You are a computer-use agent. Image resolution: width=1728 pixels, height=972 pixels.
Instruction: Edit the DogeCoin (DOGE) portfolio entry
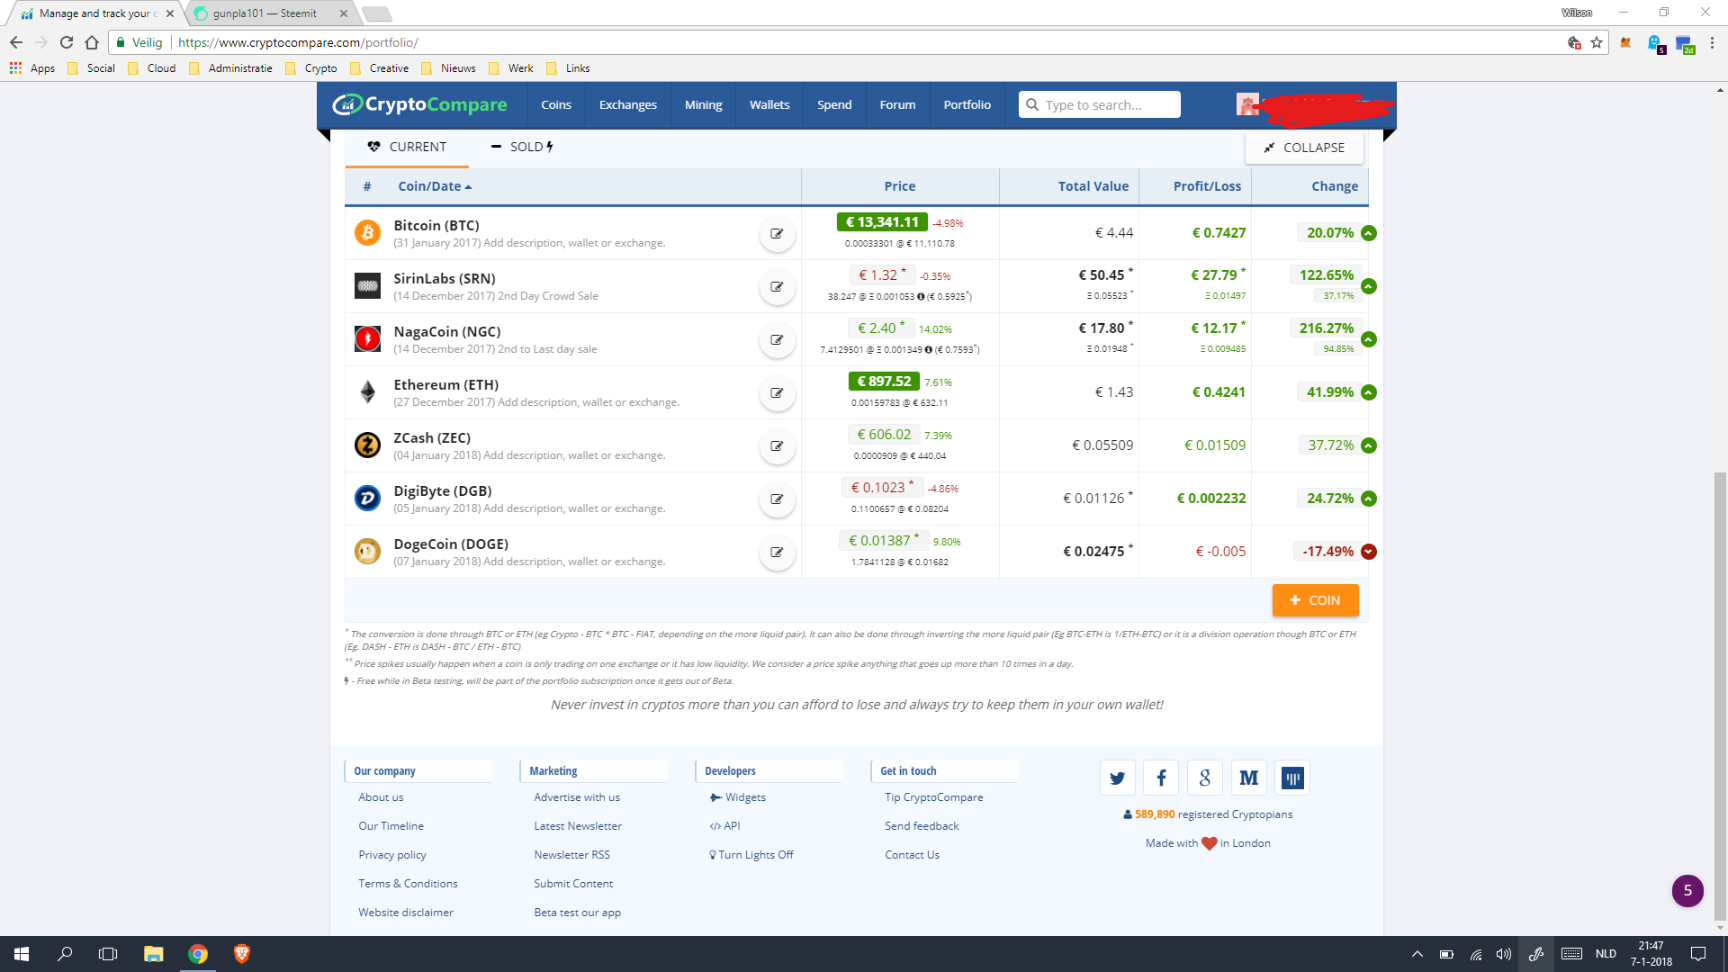click(x=777, y=552)
